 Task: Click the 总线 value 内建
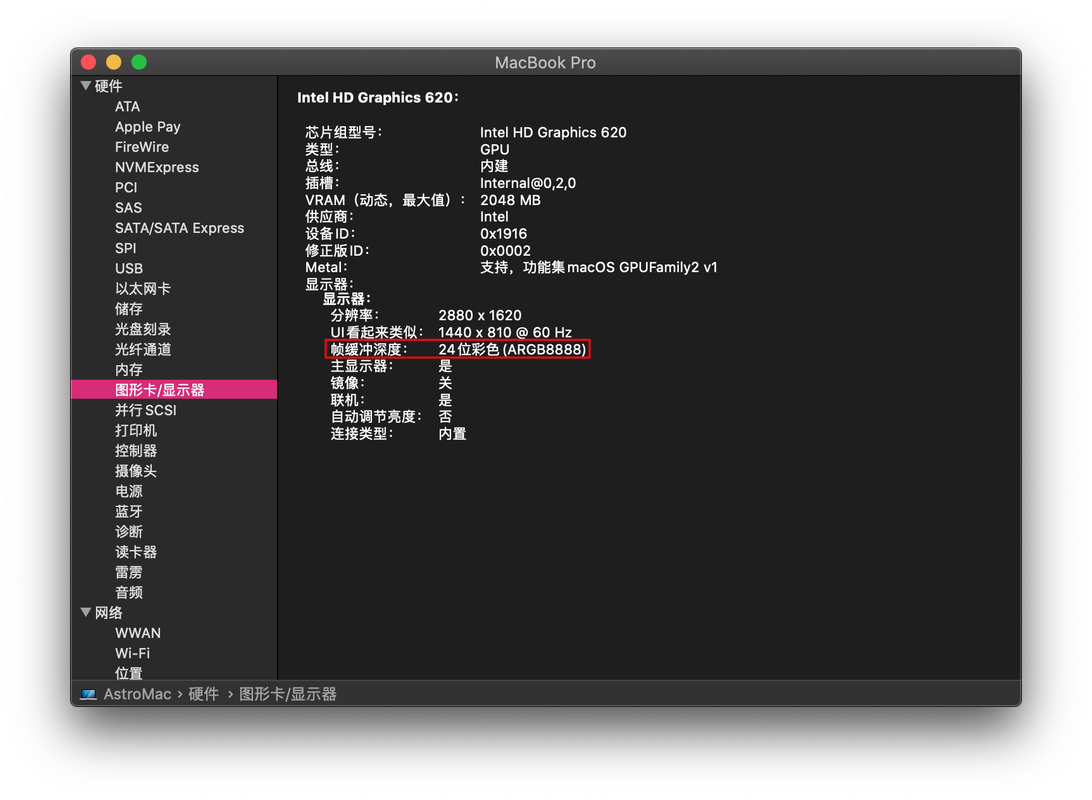click(x=494, y=166)
